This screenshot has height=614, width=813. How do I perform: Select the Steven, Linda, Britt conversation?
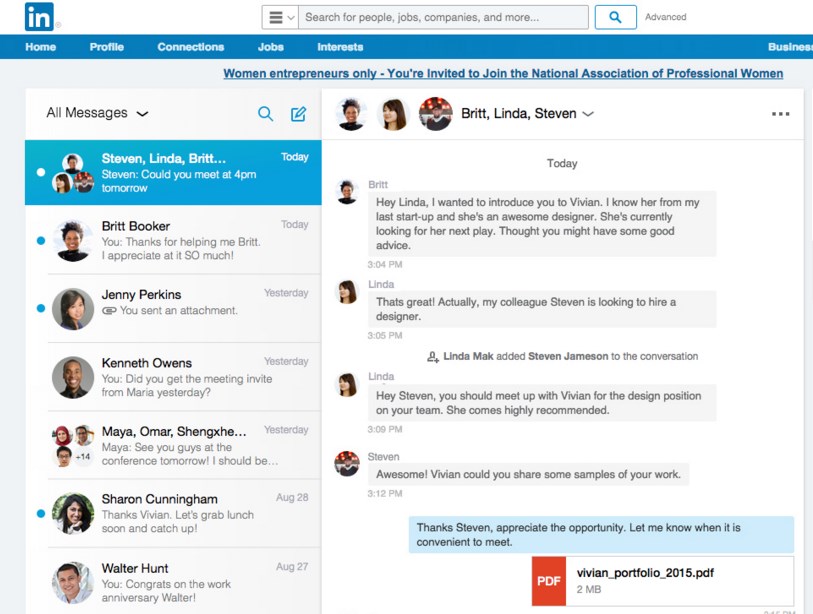coord(173,173)
